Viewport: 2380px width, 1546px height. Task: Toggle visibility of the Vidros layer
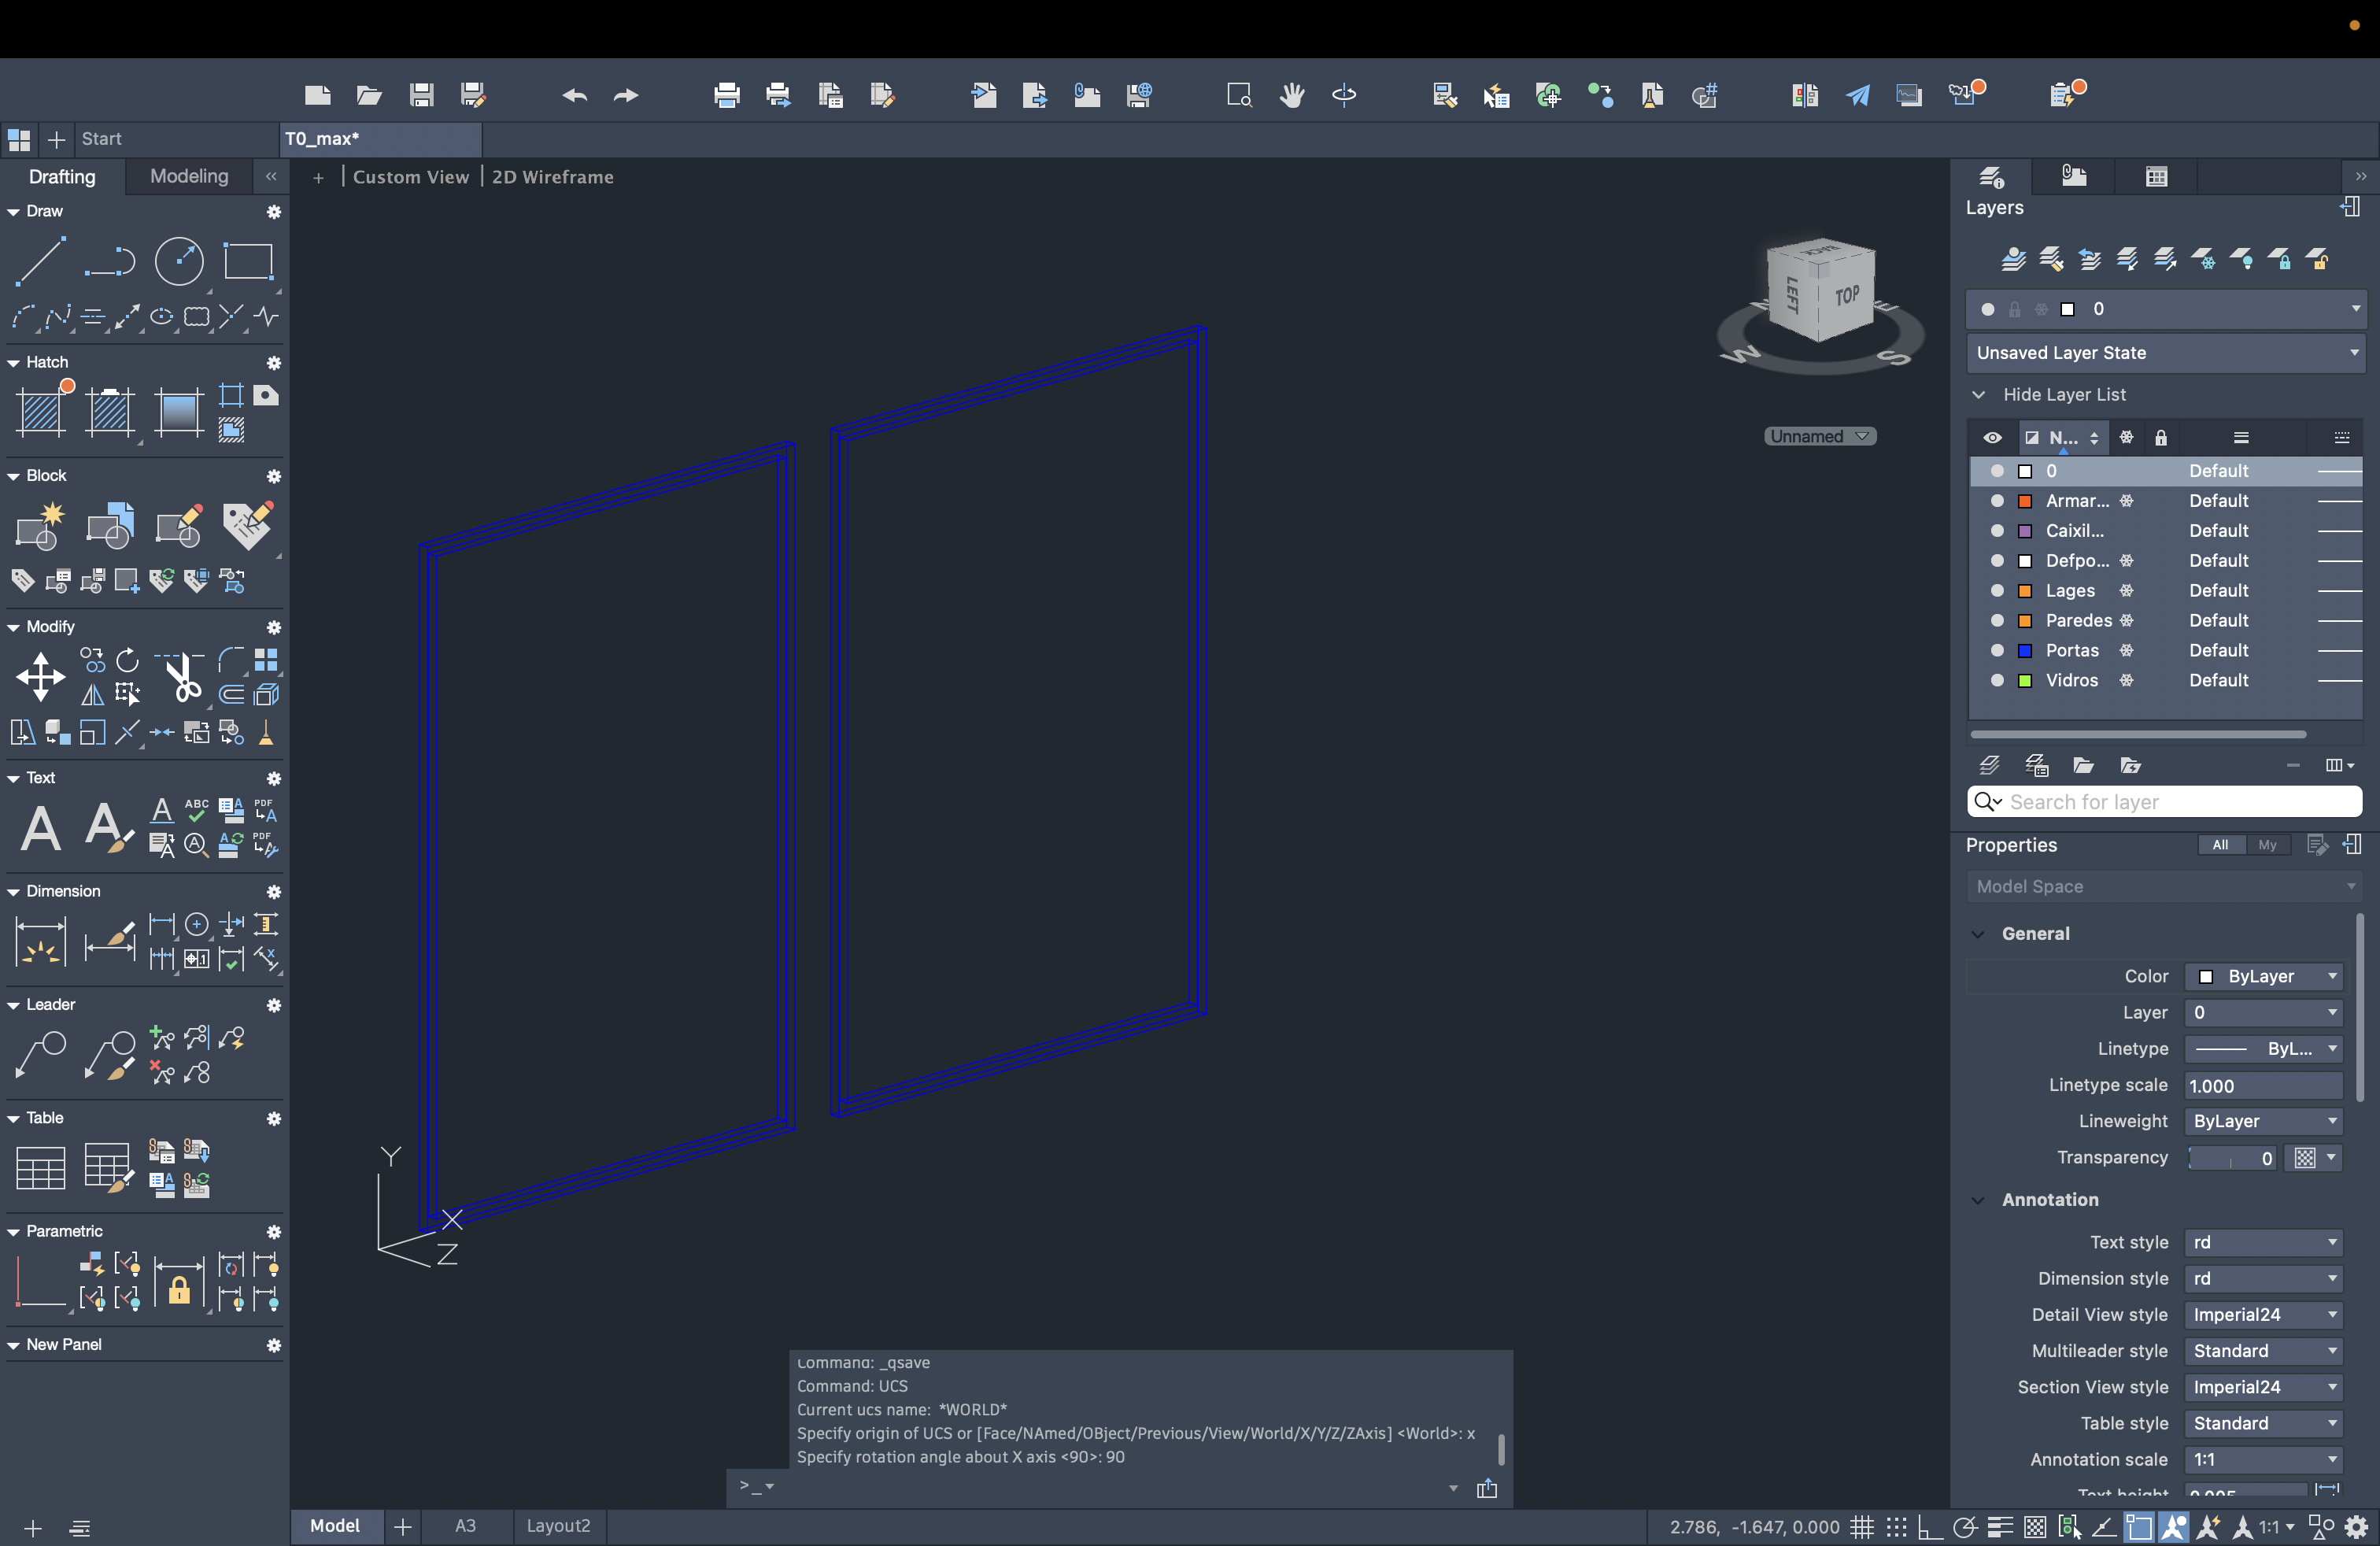click(x=1997, y=680)
